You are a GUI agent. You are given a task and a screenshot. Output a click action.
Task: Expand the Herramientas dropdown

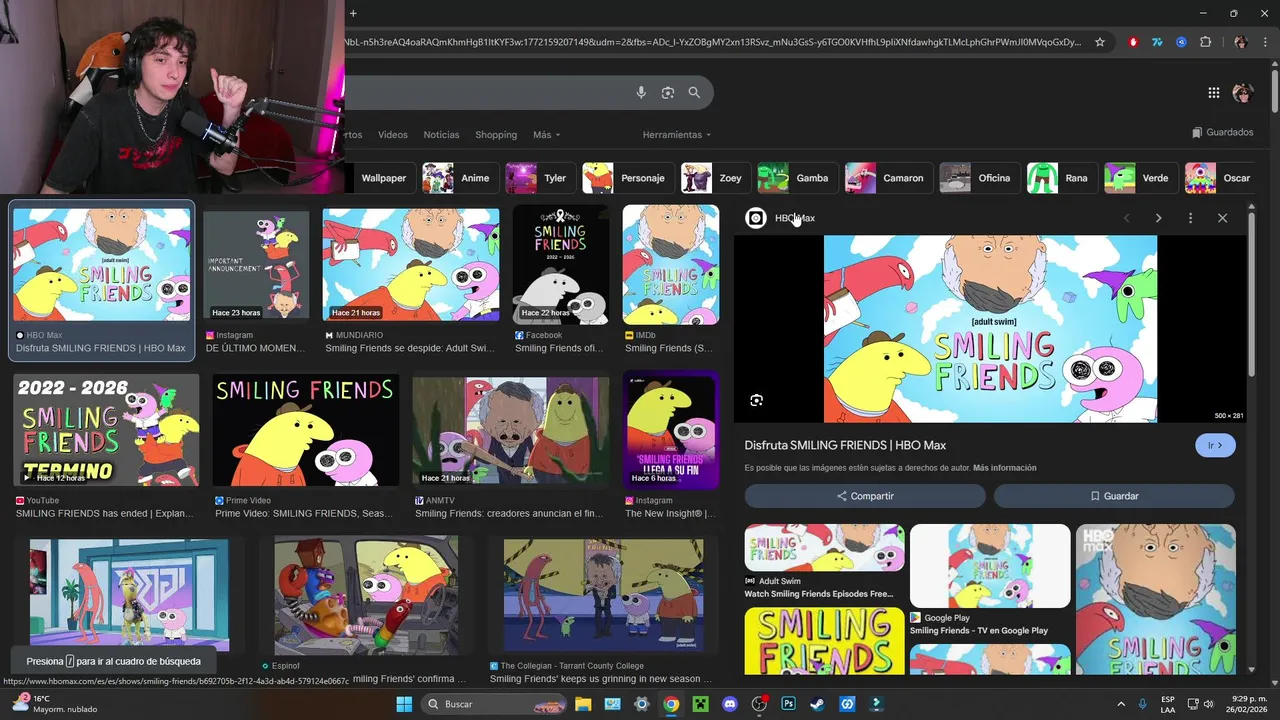(x=676, y=135)
